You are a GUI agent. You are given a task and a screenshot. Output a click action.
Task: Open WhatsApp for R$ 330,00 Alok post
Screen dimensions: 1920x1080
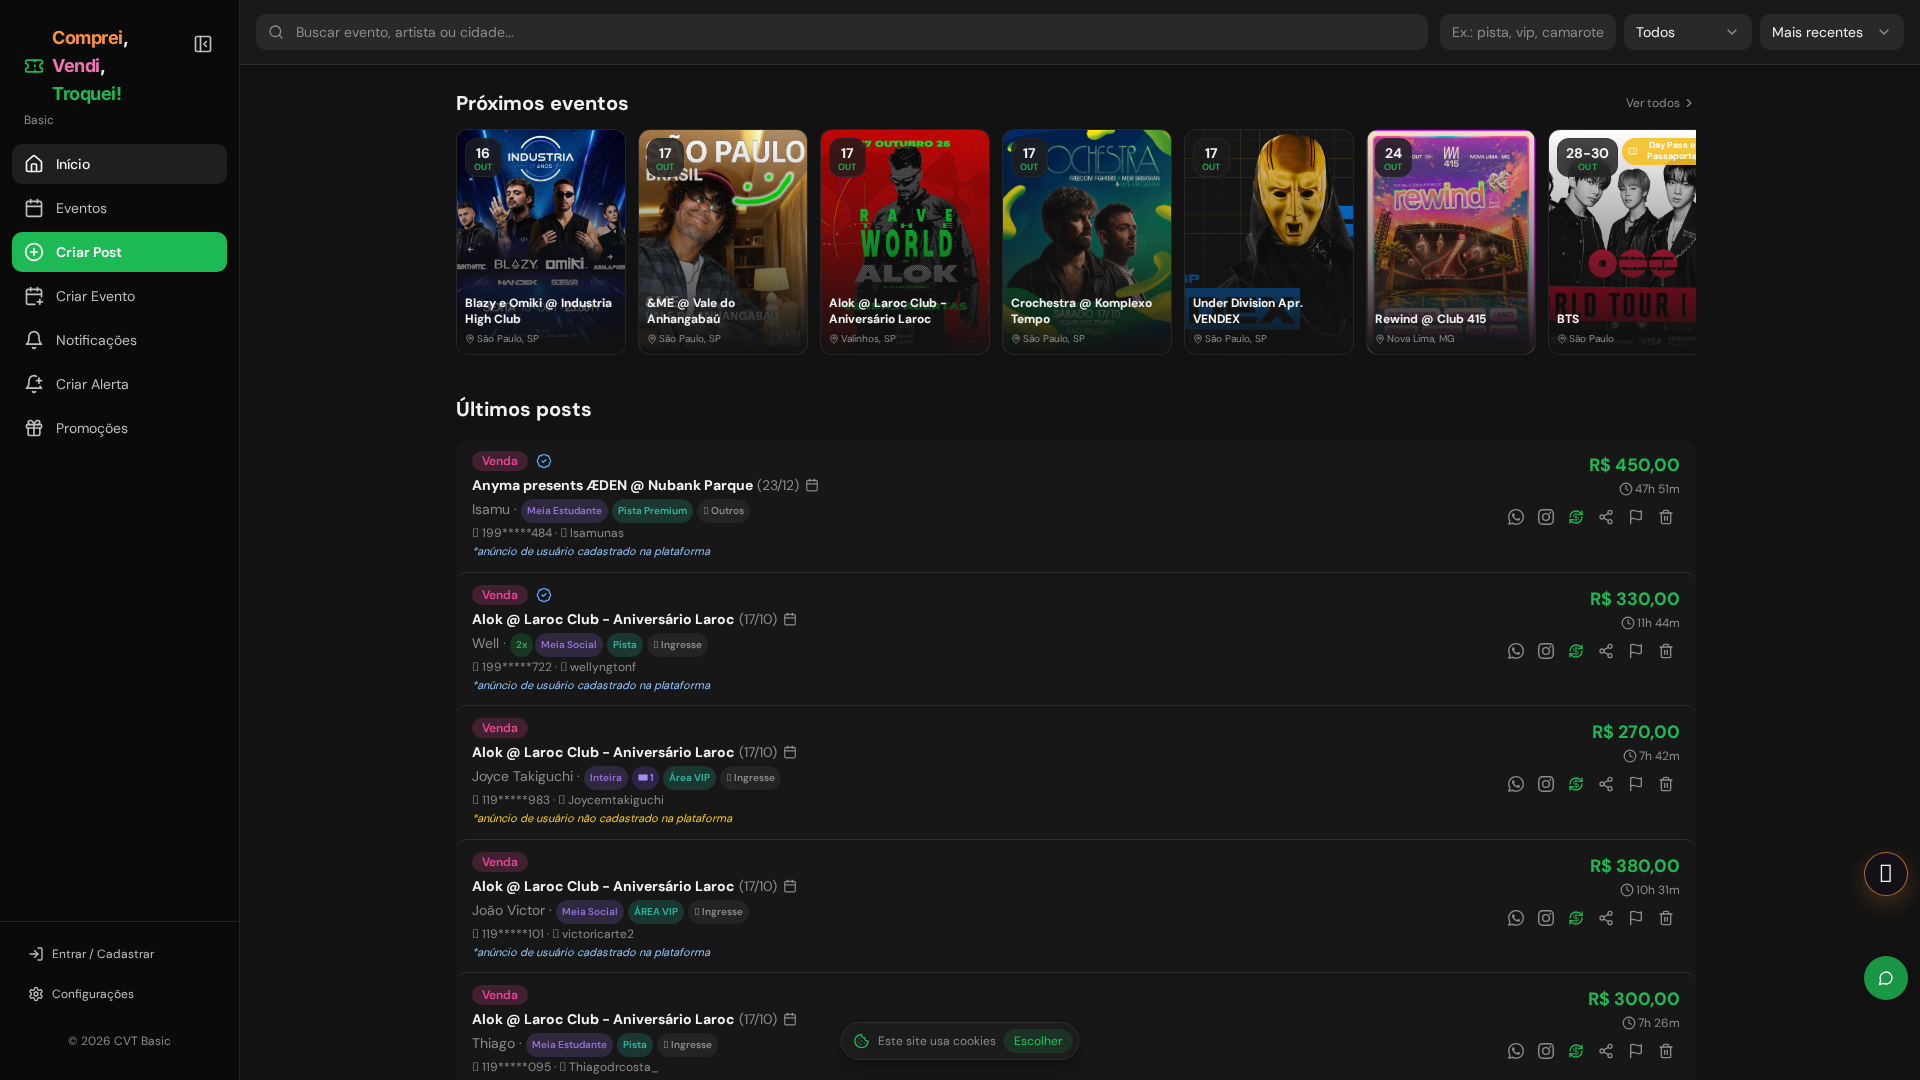point(1516,651)
